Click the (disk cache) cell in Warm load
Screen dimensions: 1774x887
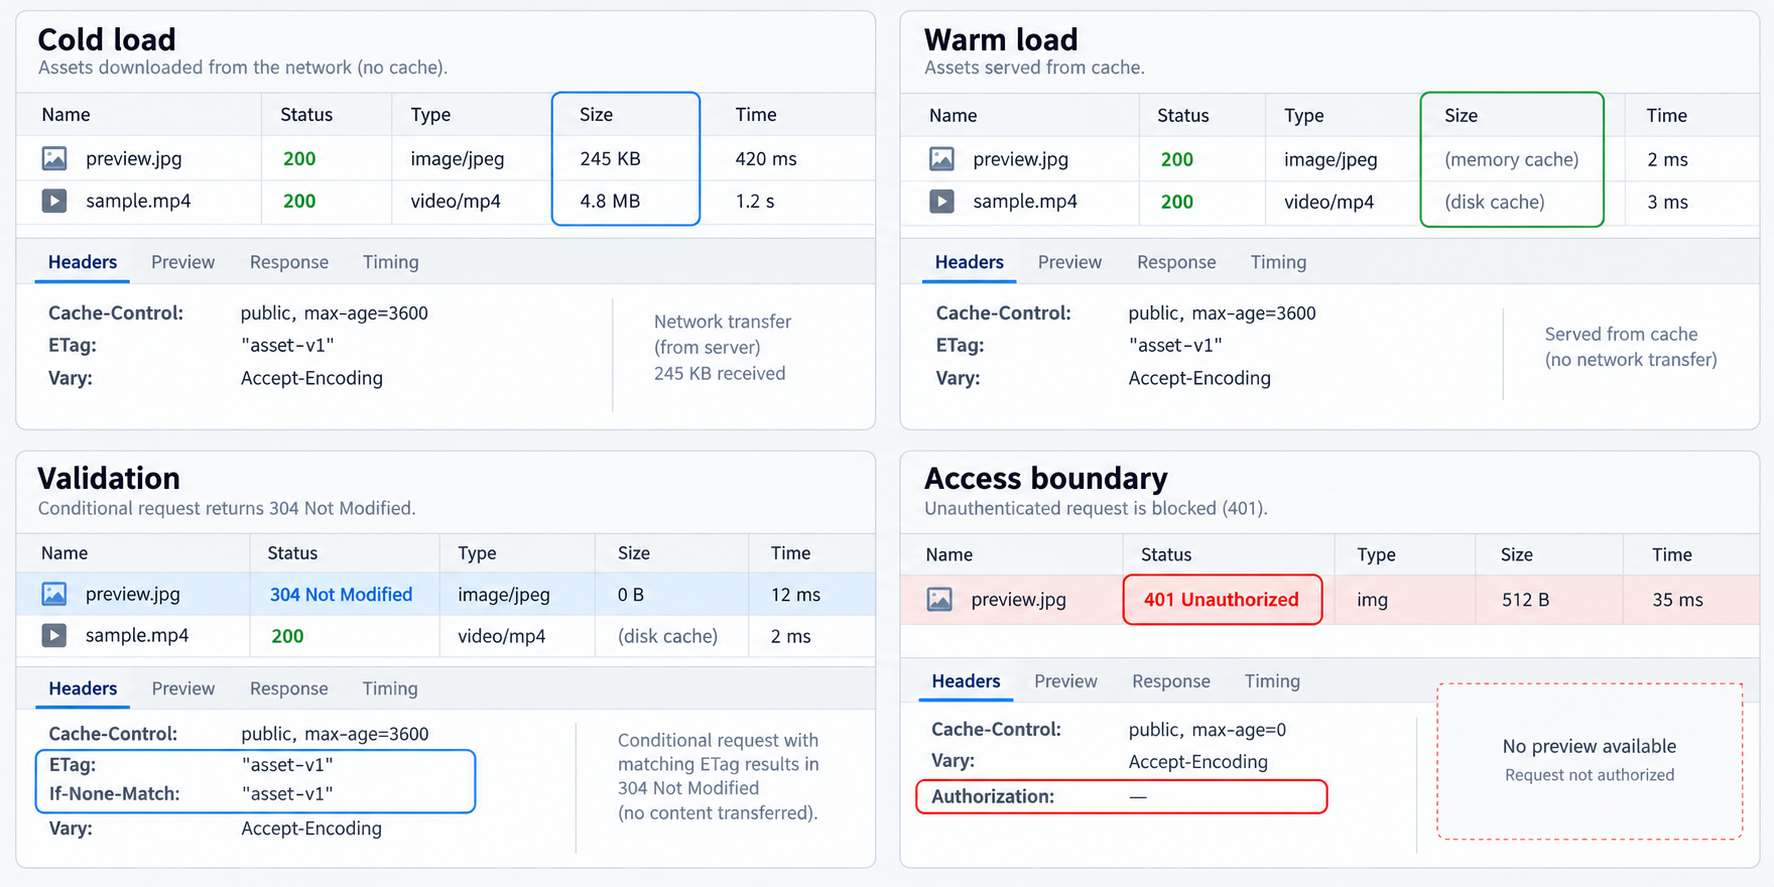pos(1494,202)
